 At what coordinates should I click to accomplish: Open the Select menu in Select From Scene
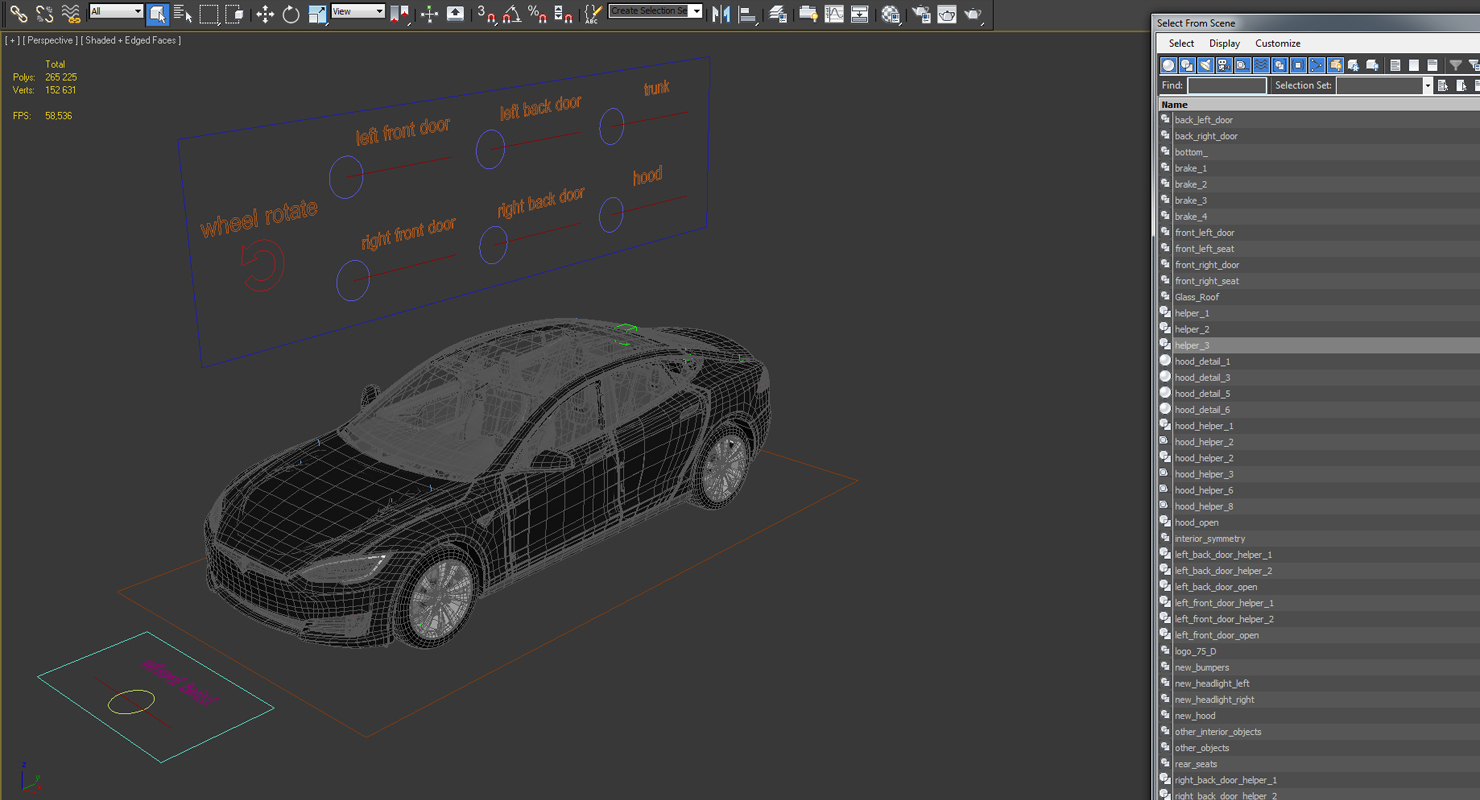pos(1181,43)
